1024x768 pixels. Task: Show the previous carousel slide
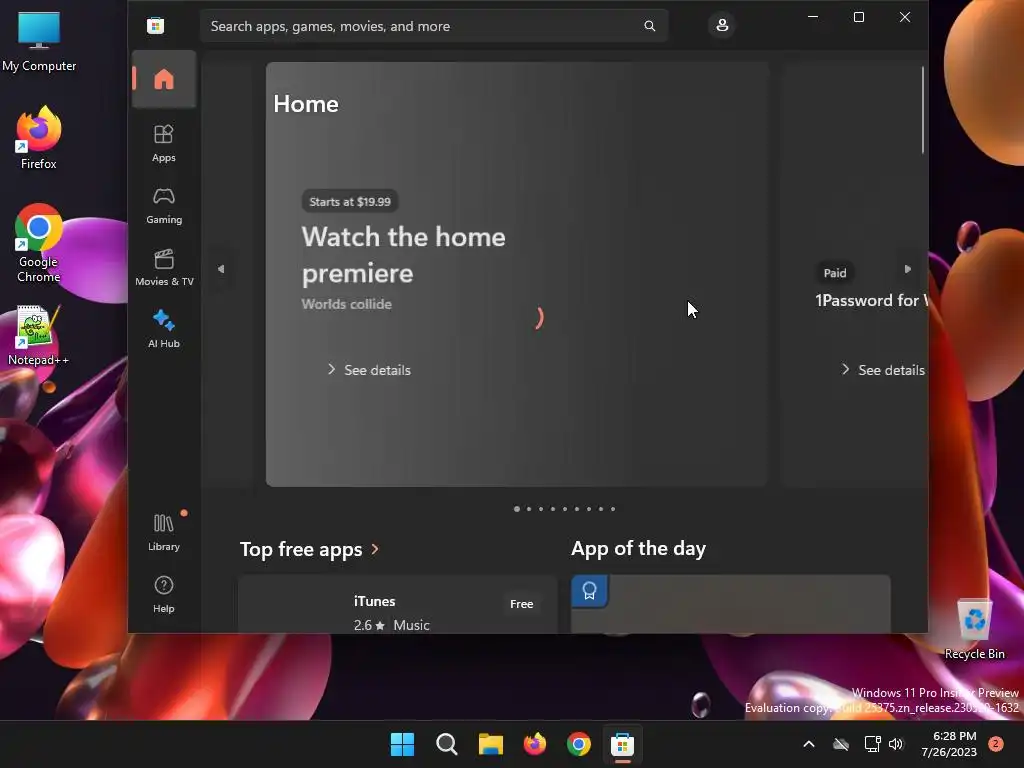(x=221, y=269)
